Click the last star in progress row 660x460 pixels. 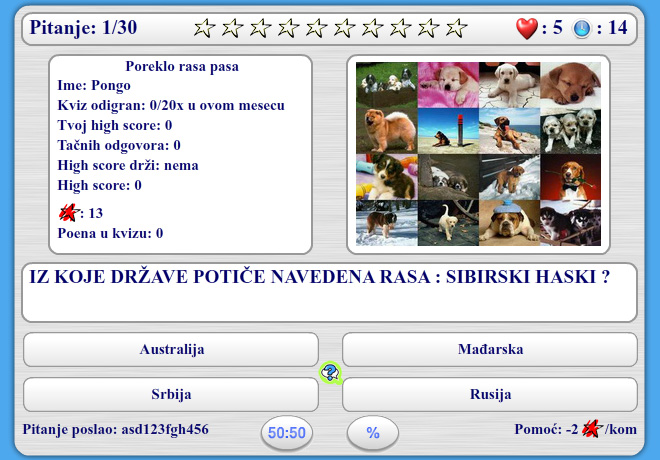(x=456, y=28)
